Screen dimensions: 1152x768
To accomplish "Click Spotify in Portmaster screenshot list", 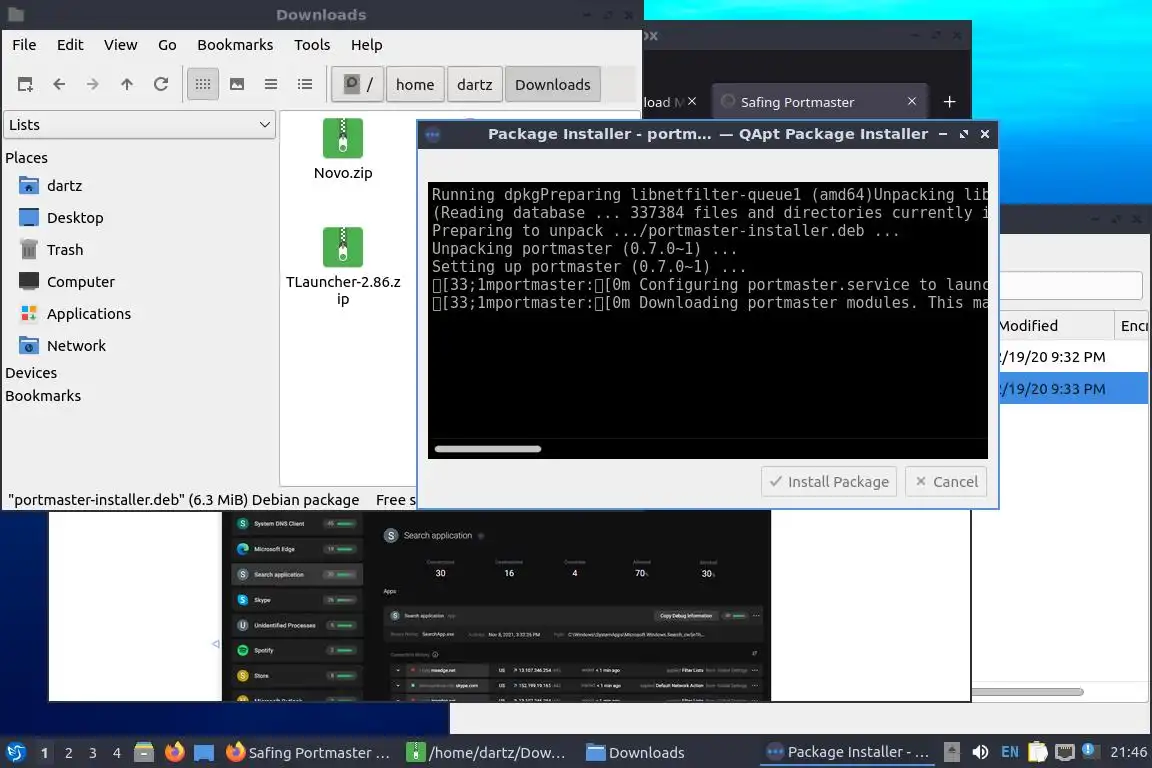I will click(297, 650).
